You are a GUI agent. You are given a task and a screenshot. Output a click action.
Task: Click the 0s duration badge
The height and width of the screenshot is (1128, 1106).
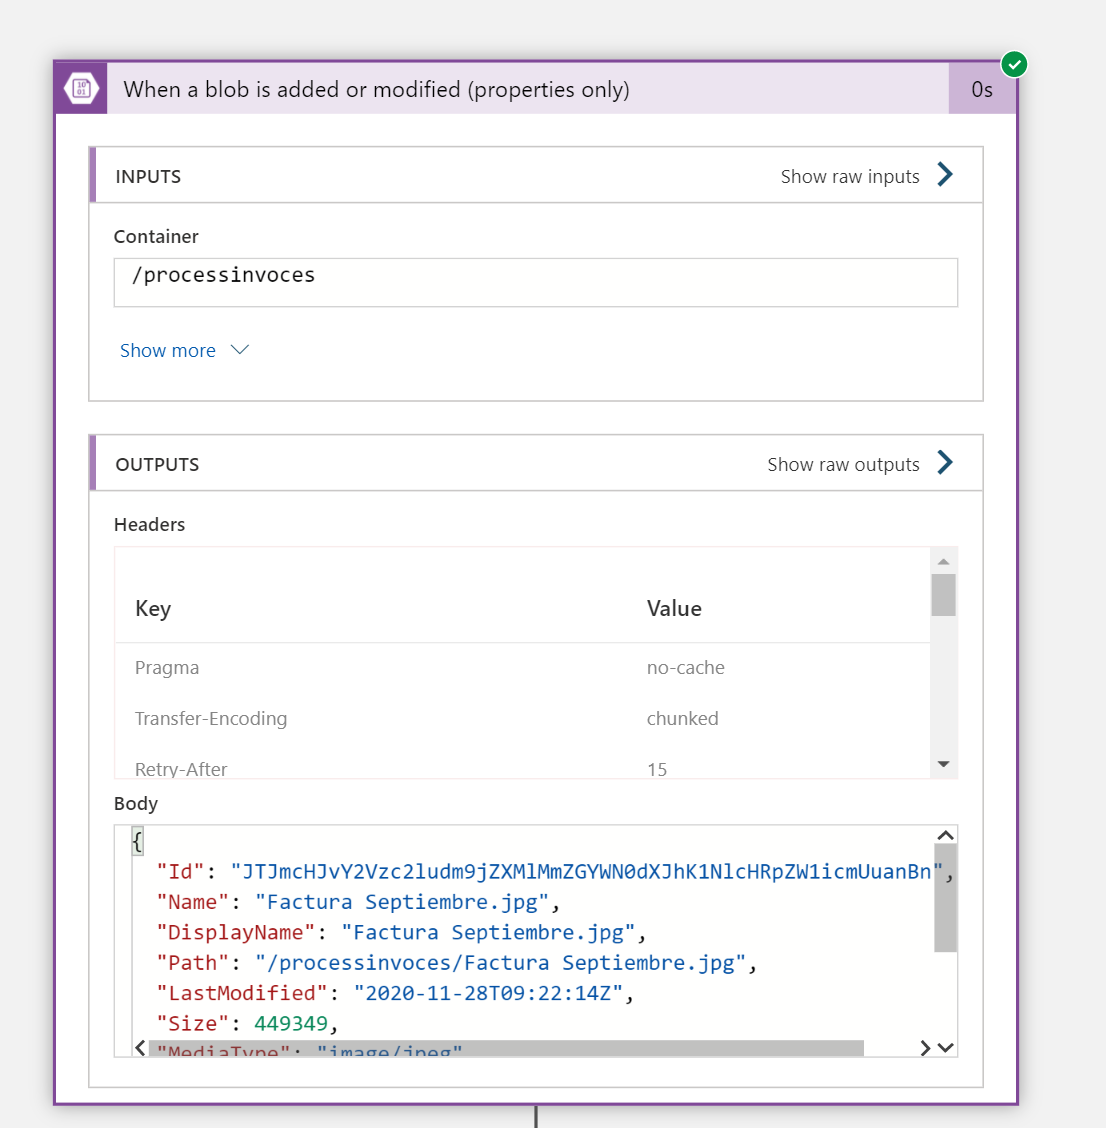click(981, 90)
